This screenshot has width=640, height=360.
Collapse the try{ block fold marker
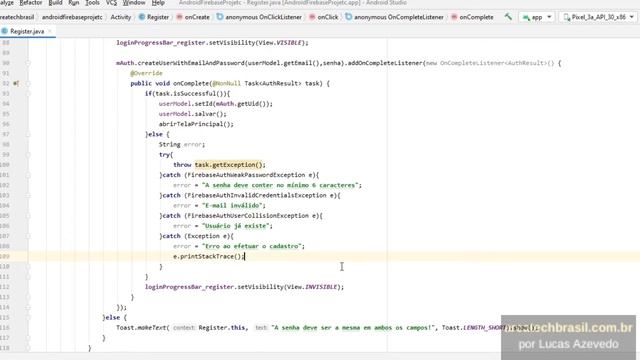click(x=28, y=155)
